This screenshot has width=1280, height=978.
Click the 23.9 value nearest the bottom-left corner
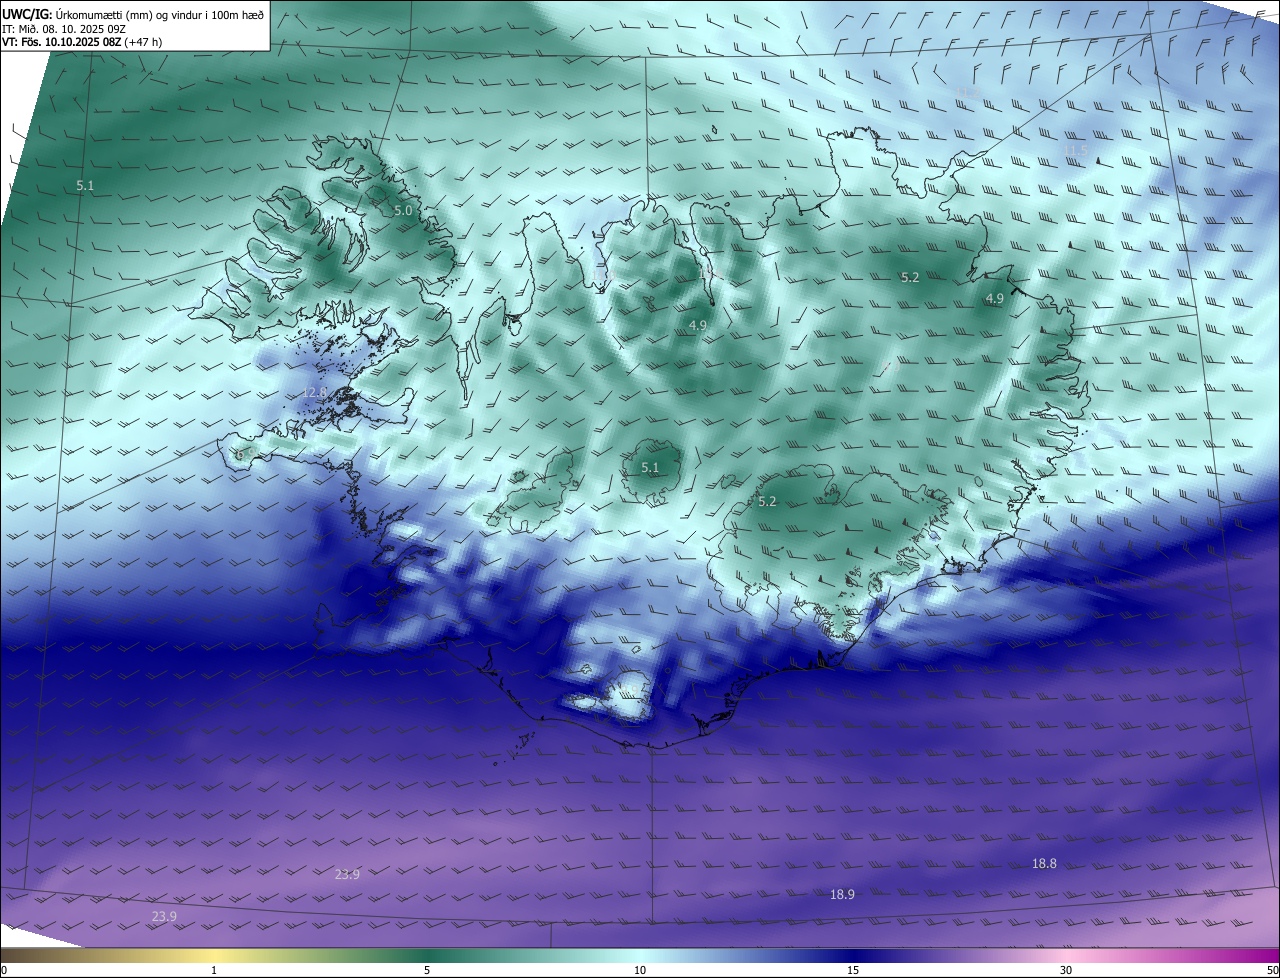coord(164,917)
